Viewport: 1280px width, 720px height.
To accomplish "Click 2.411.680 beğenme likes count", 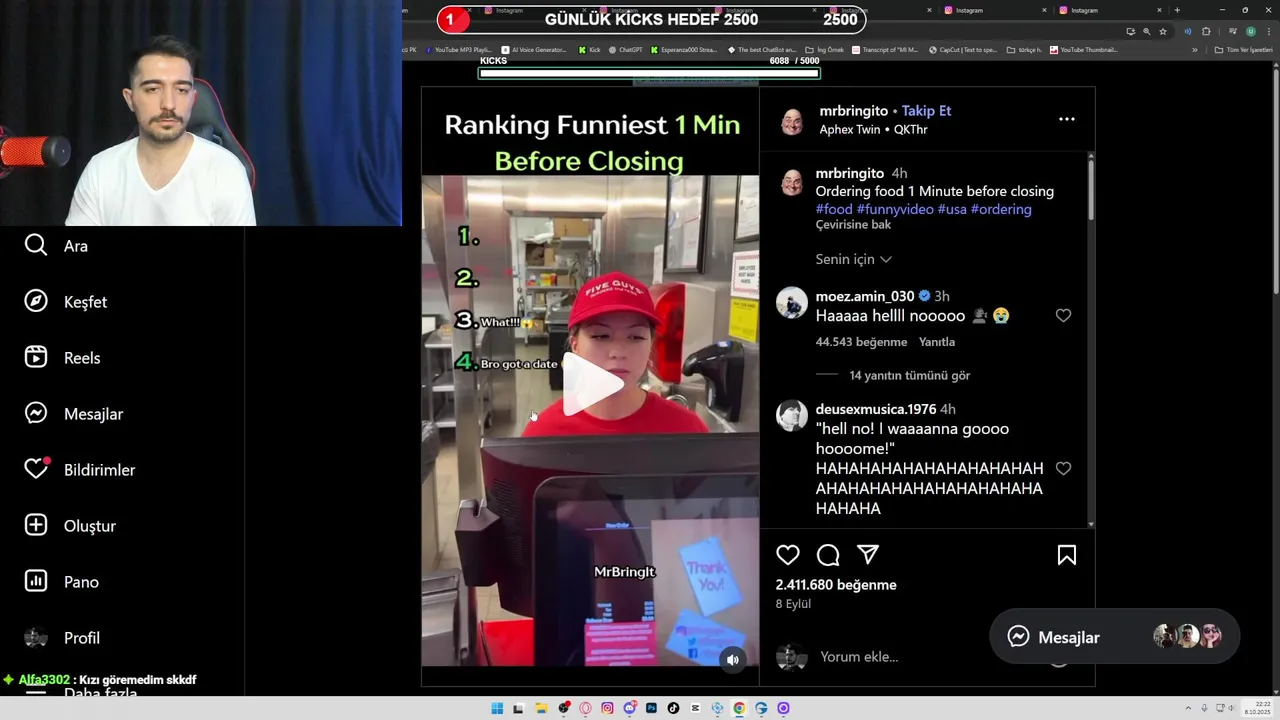I will pyautogui.click(x=836, y=585).
